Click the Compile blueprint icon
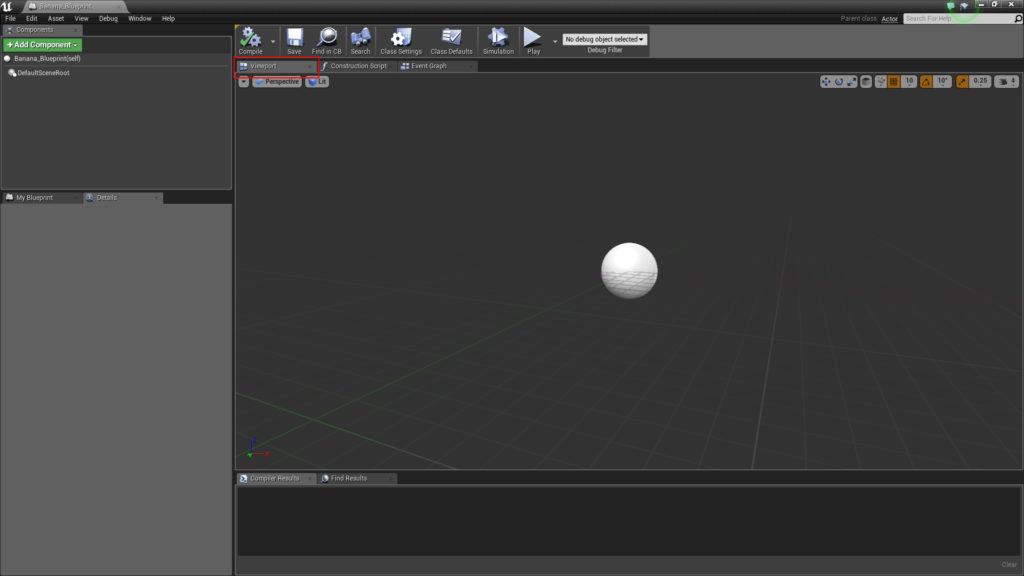Viewport: 1024px width, 576px height. click(x=250, y=38)
